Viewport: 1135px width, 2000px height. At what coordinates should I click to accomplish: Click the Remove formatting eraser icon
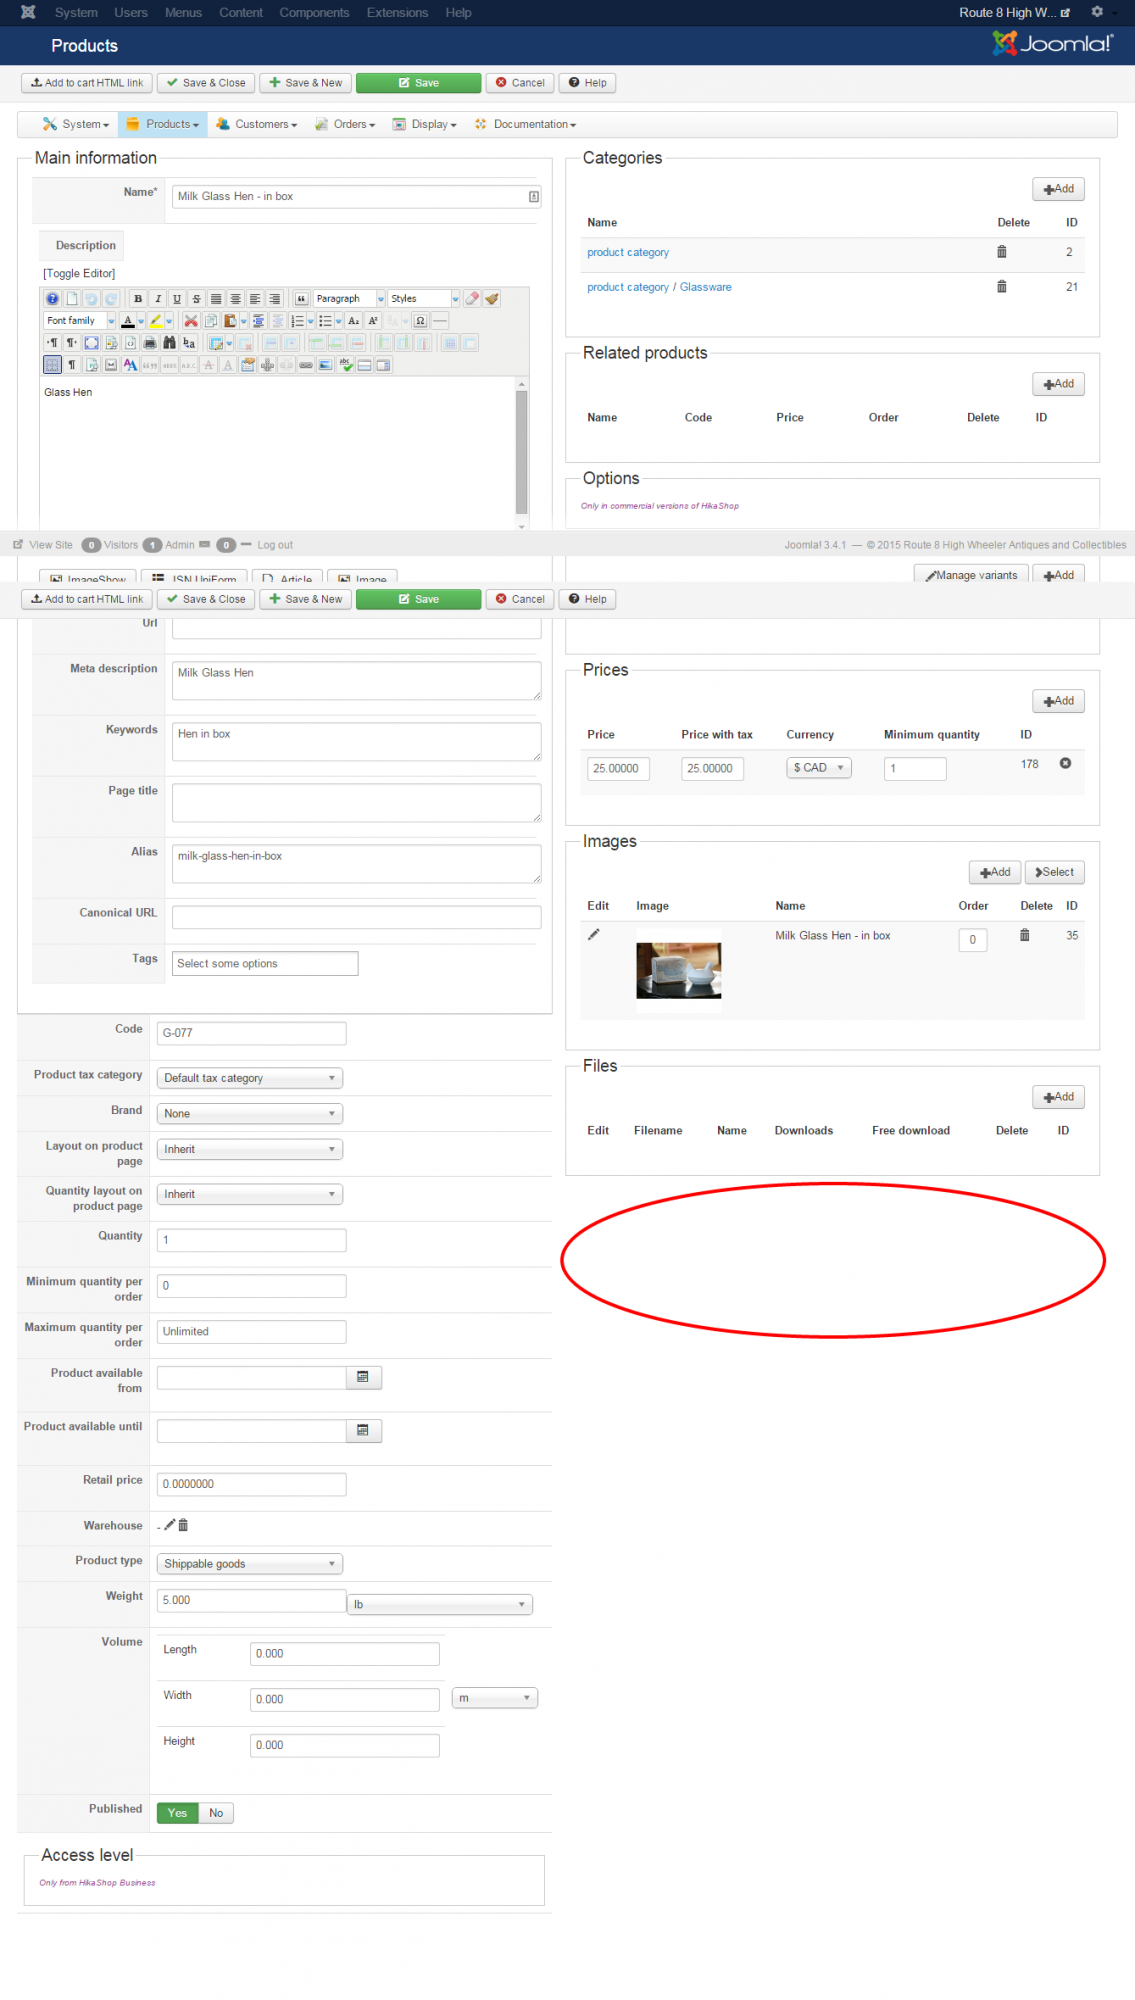pyautogui.click(x=473, y=299)
